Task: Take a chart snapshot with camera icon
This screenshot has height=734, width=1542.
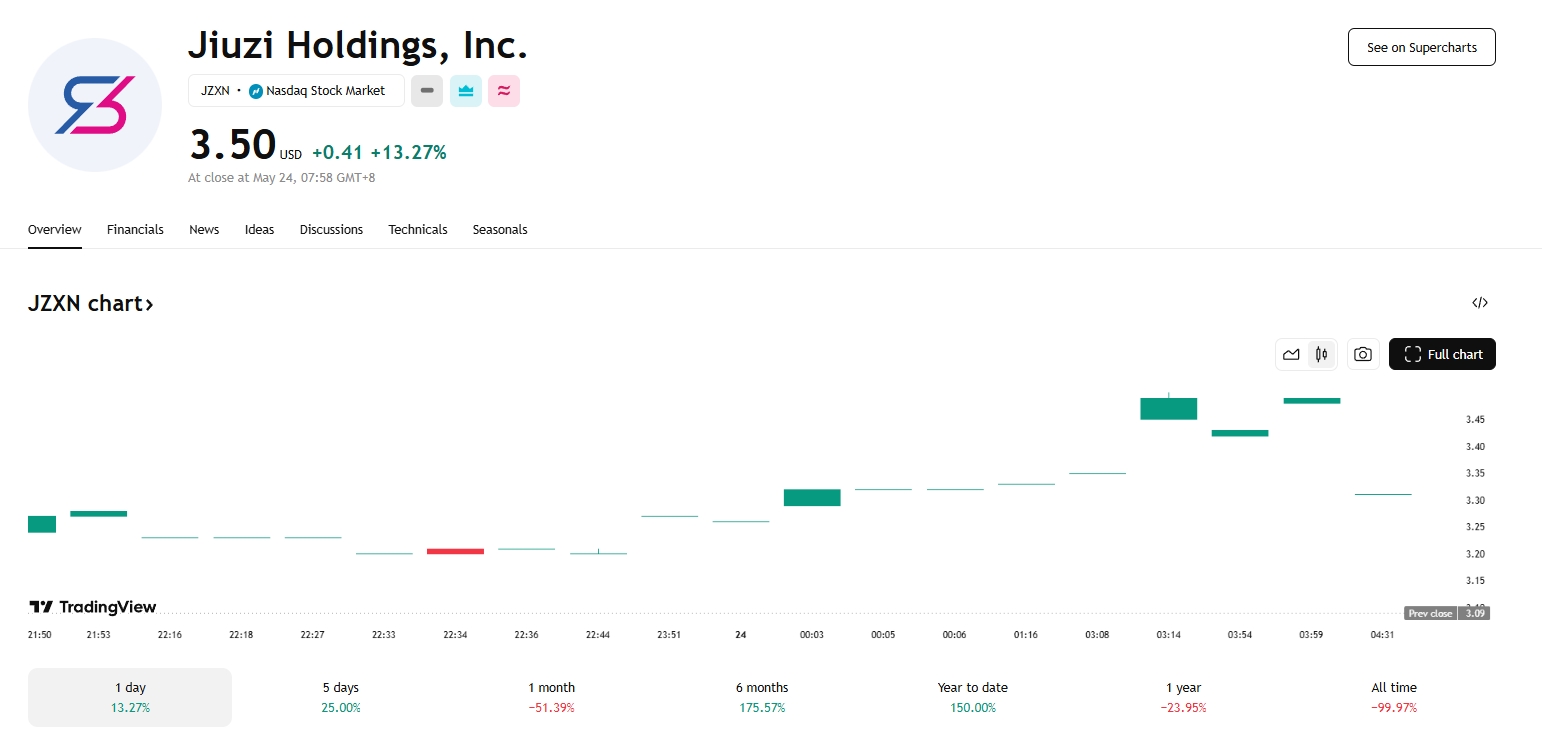Action: (x=1362, y=354)
